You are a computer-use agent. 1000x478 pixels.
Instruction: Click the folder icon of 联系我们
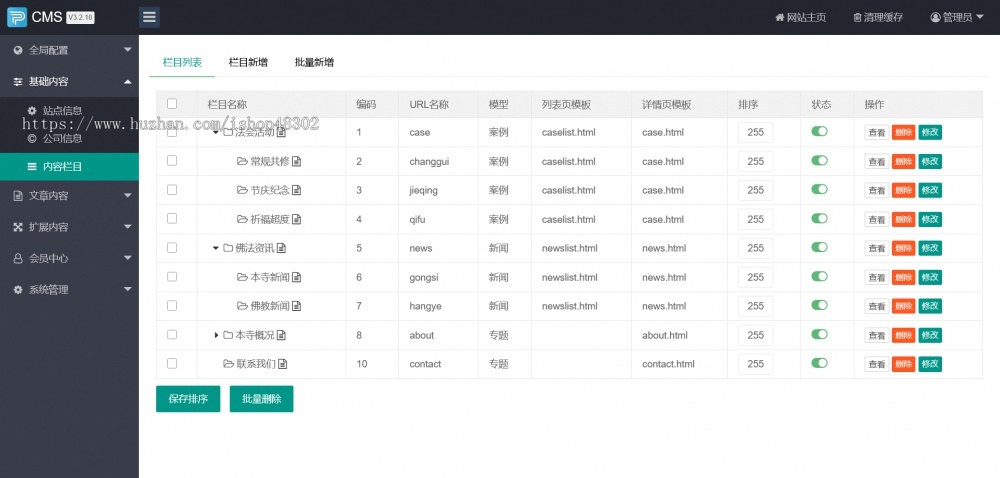(228, 364)
